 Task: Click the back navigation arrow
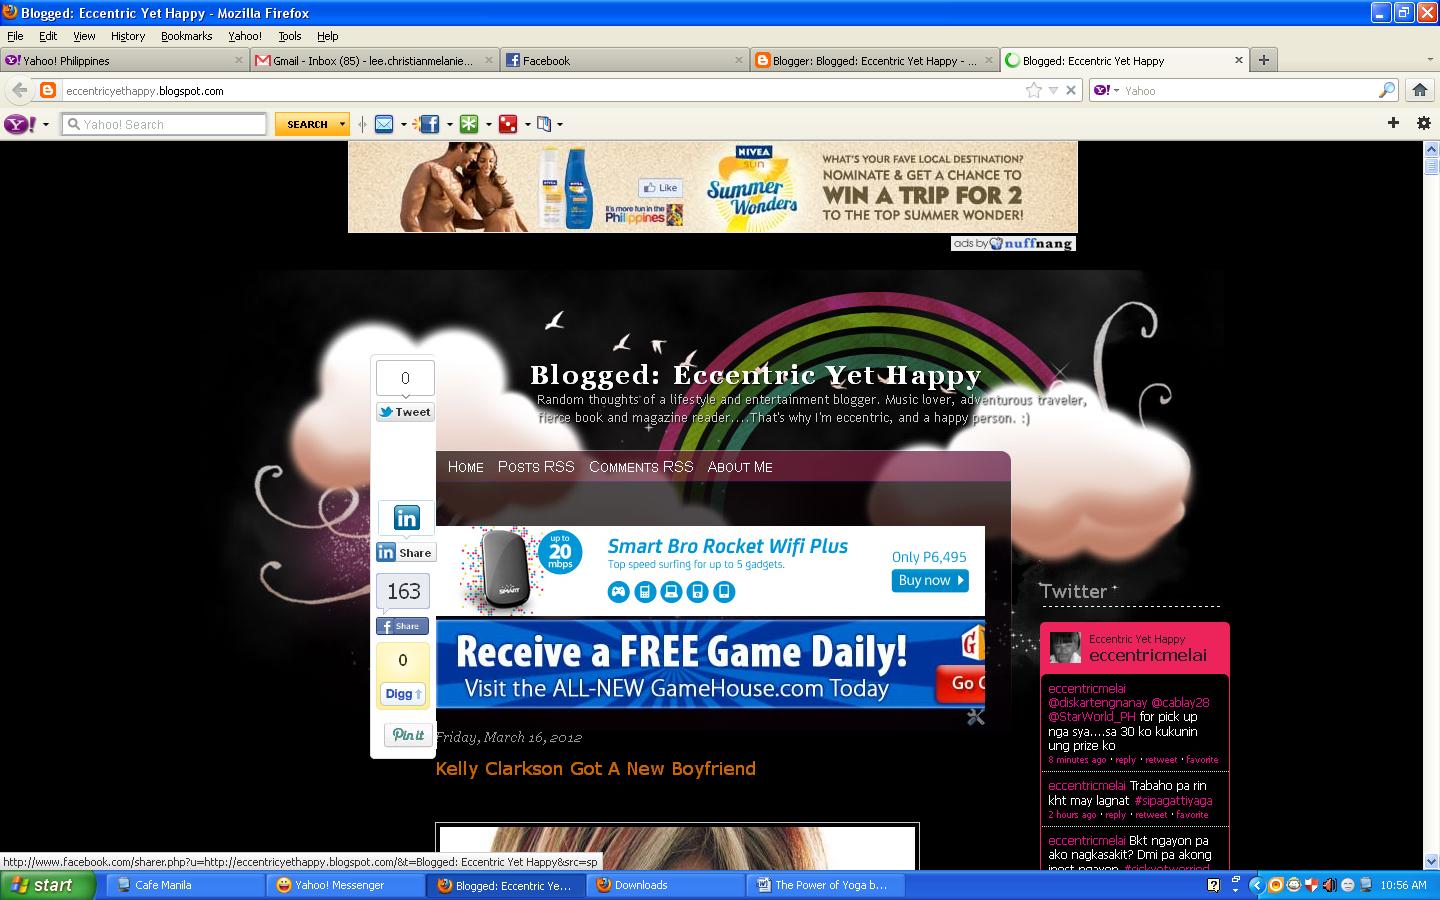19,90
